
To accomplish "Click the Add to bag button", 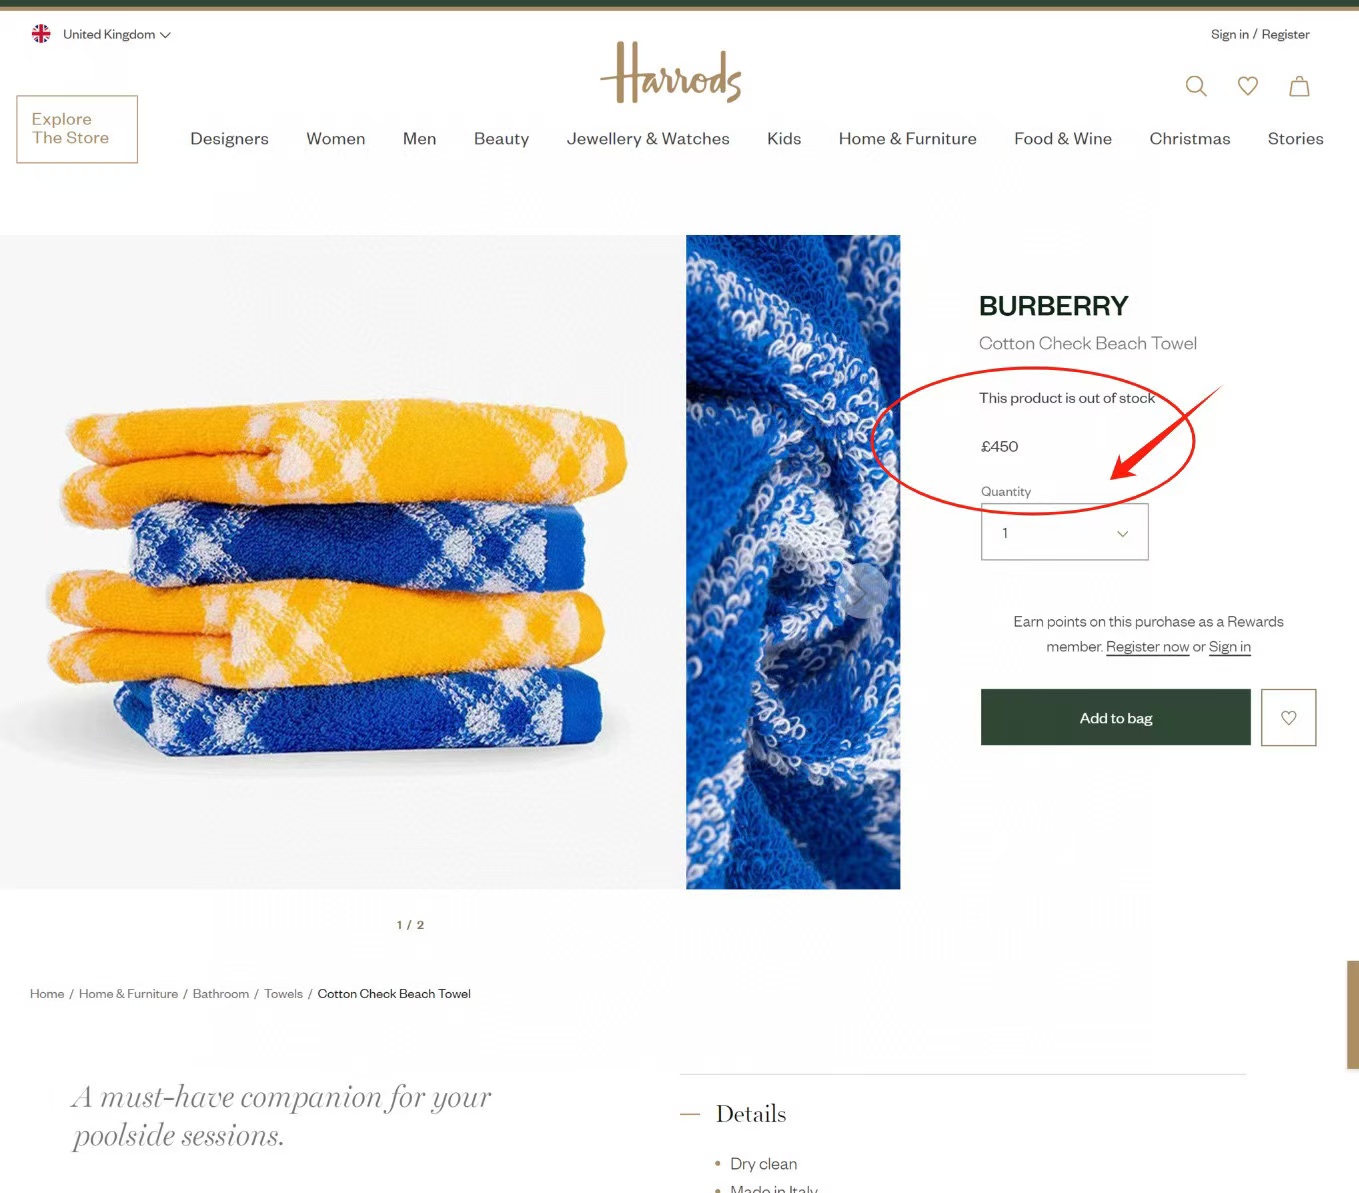I will point(1115,717).
